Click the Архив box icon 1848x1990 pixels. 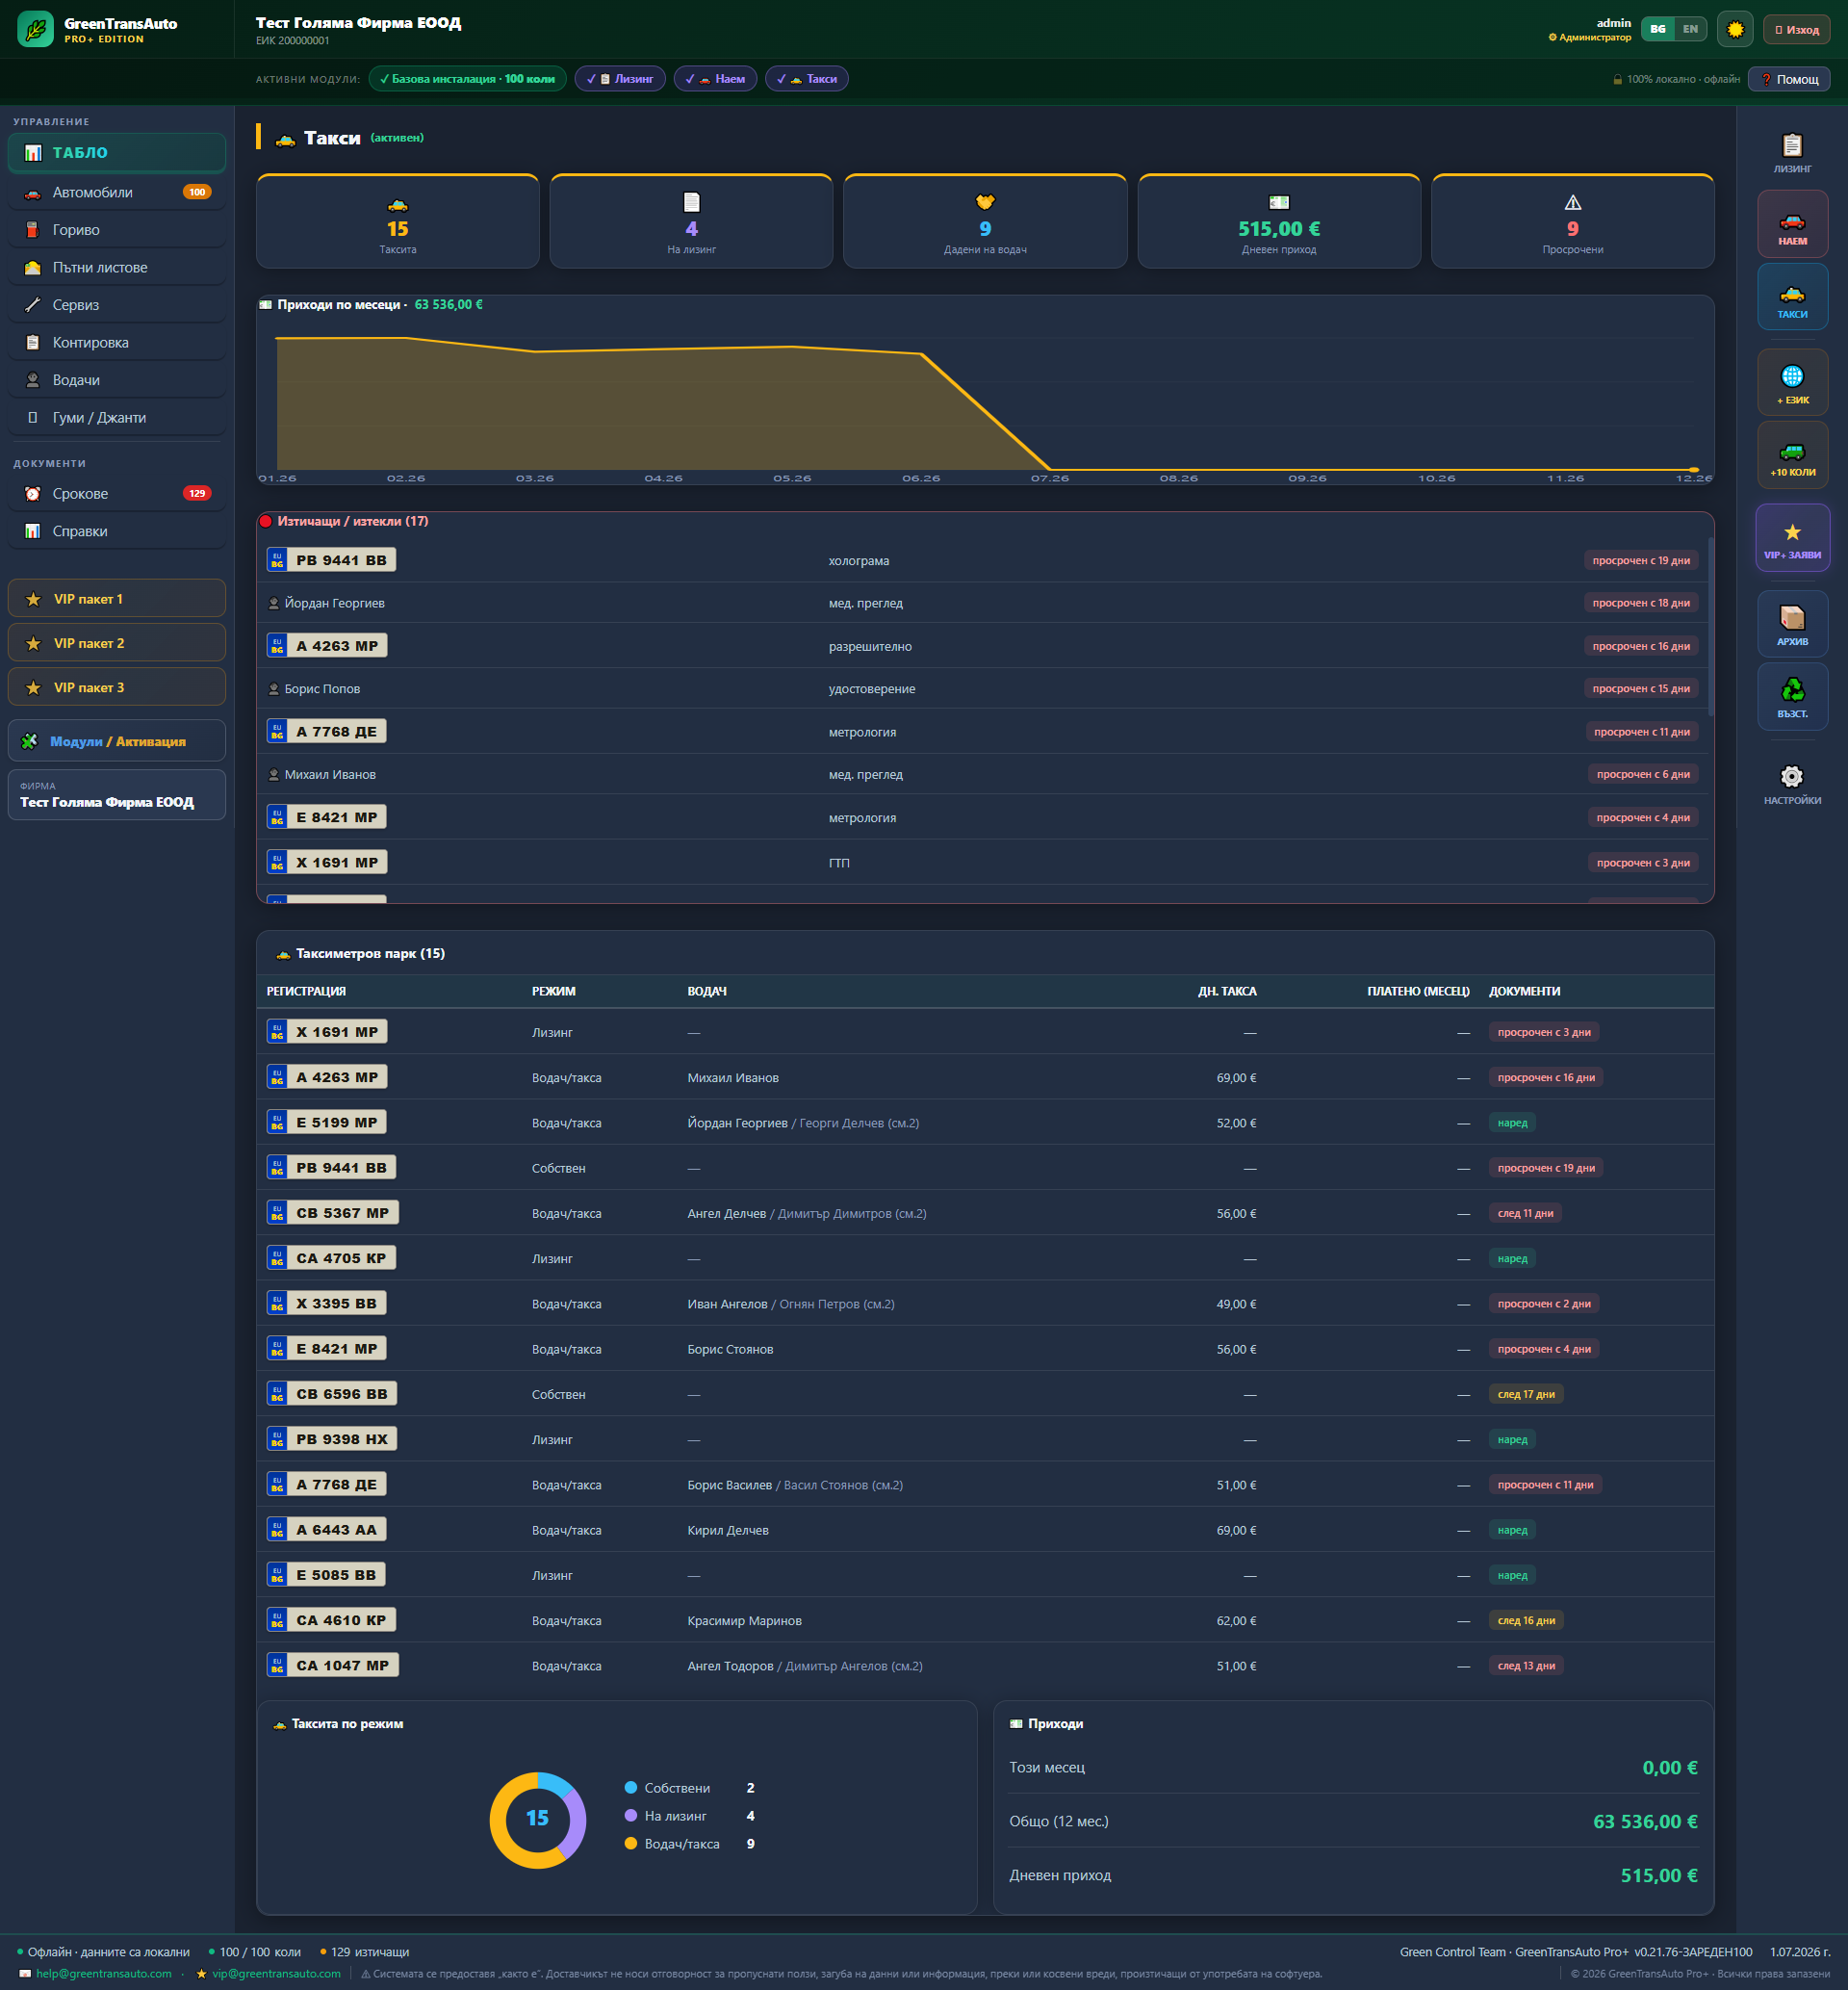click(x=1791, y=625)
